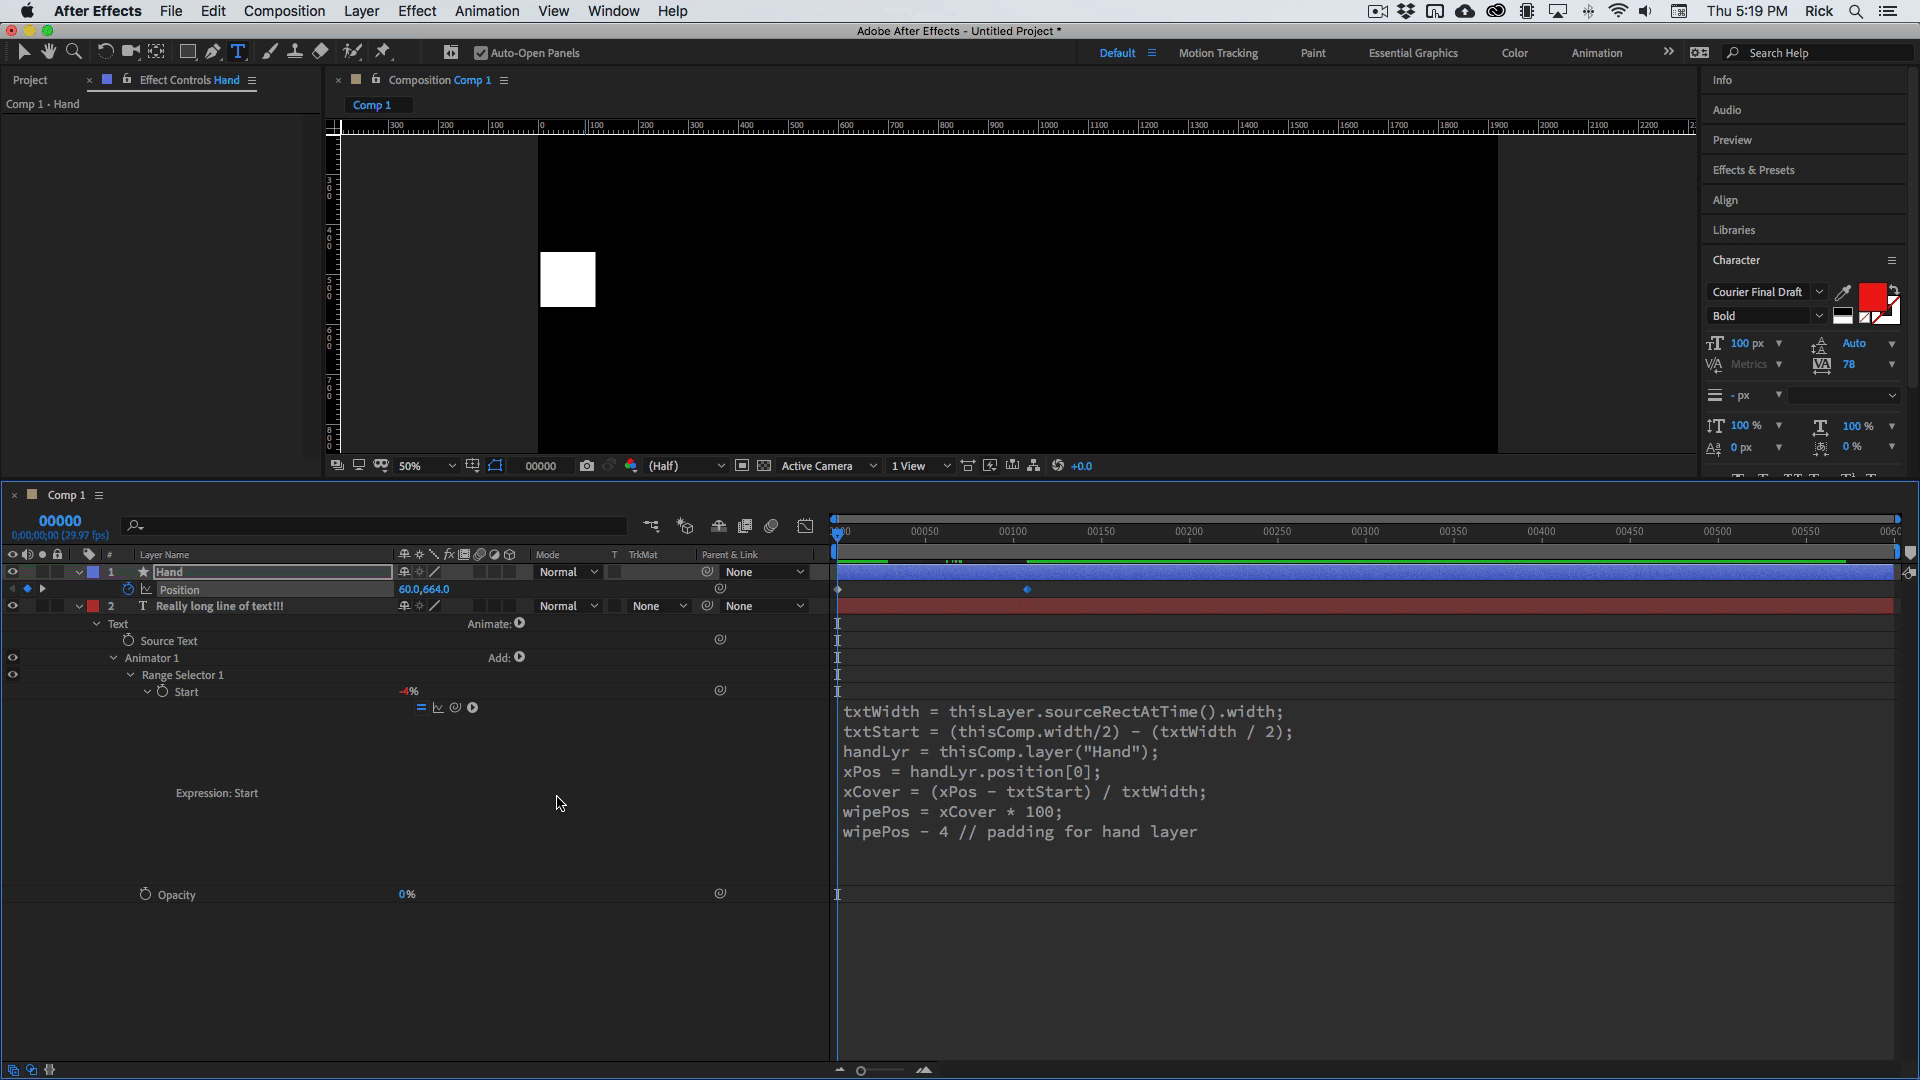
Task: Open the Effects & Presets panel
Action: point(1752,170)
